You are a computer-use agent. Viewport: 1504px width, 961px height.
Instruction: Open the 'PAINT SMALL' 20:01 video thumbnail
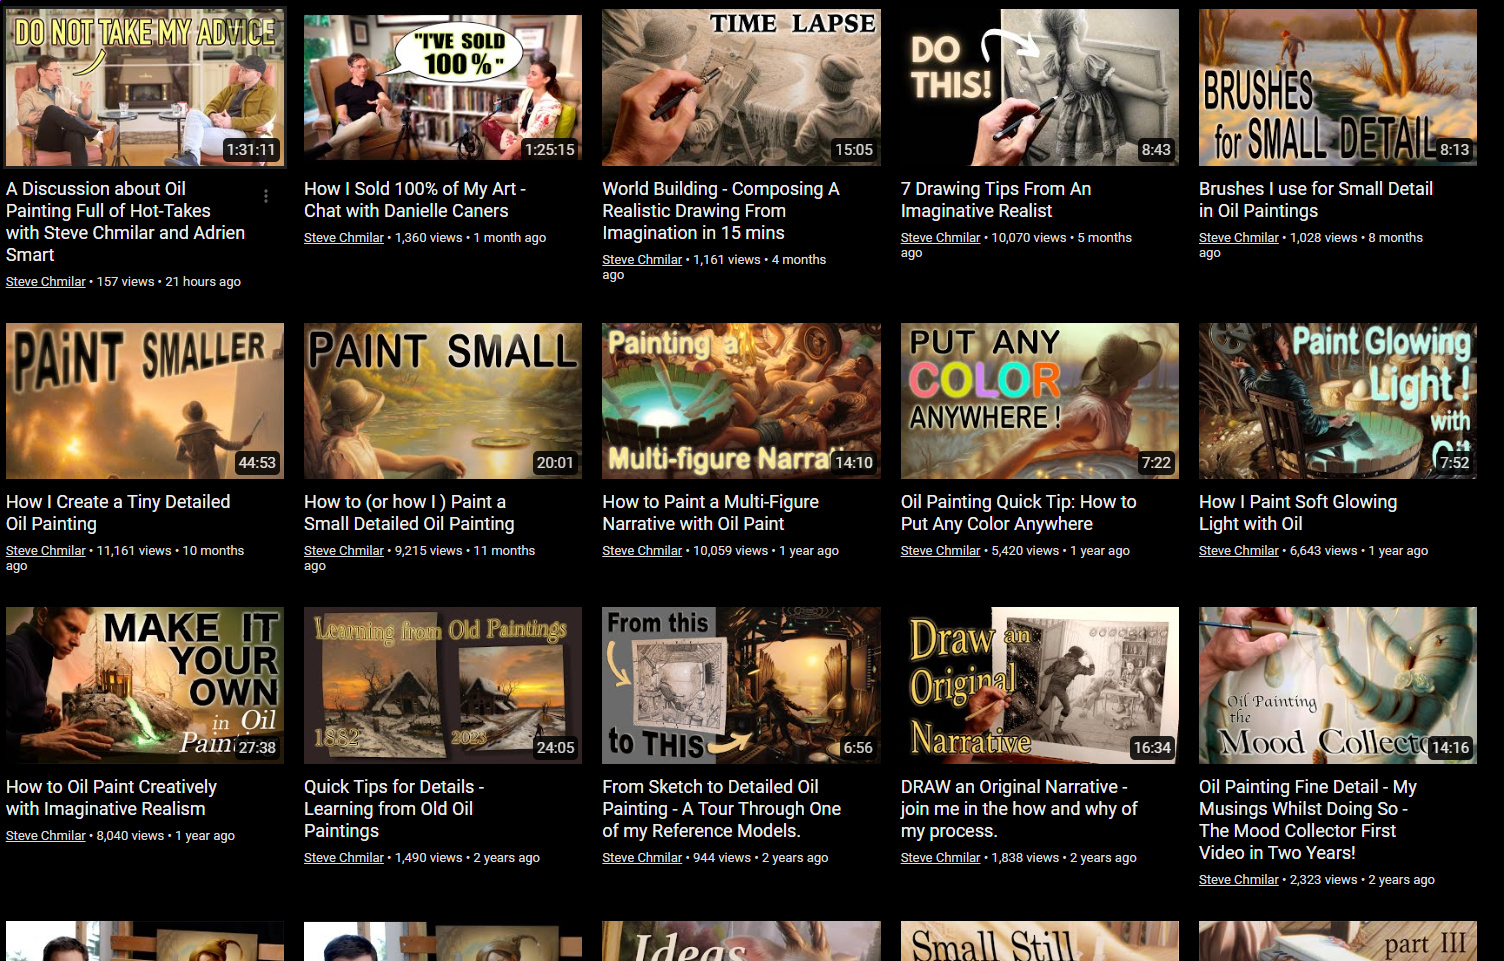443,401
